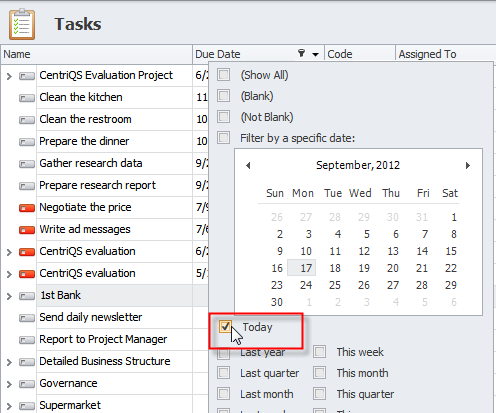The image size is (496, 413).
Task: Pick September 25 on the calendar
Action: tap(335, 285)
